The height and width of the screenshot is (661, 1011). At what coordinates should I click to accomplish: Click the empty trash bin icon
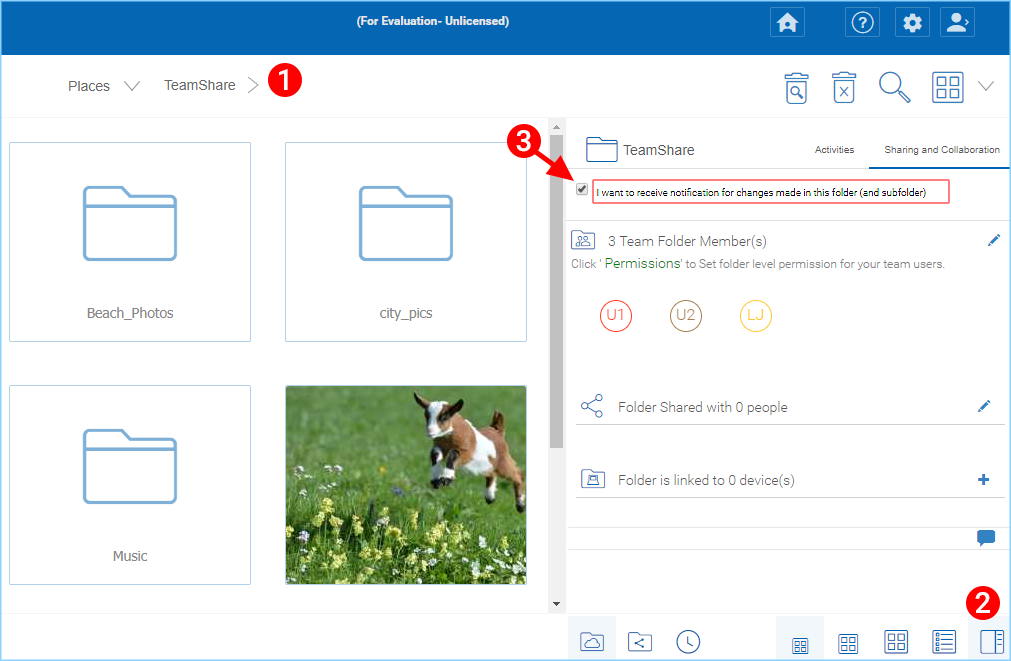pos(844,88)
